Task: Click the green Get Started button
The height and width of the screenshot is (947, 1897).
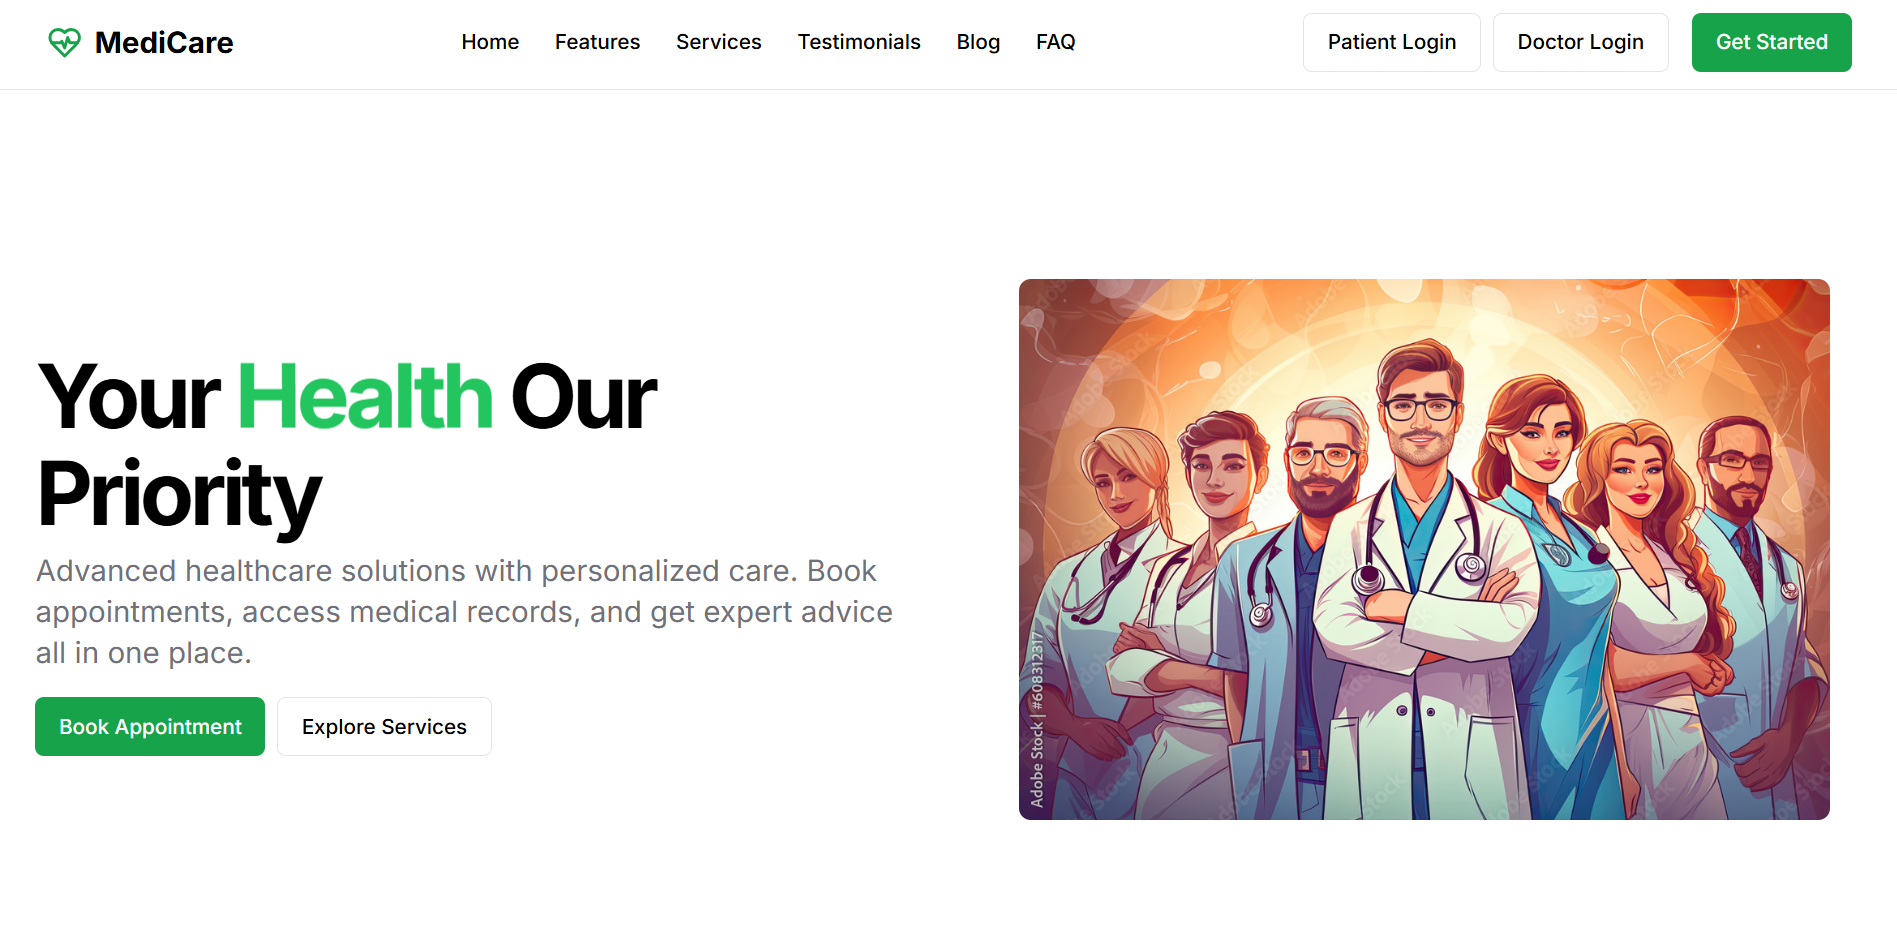Action: click(1772, 42)
